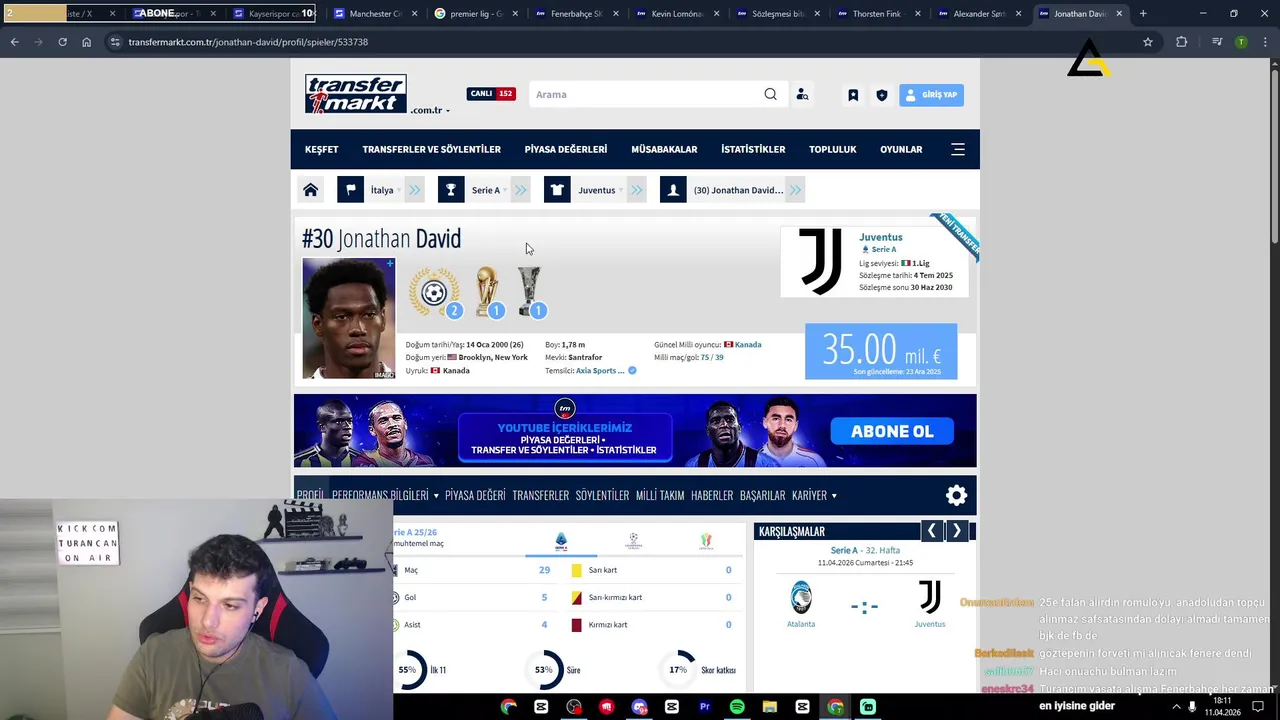Click the Transfermarkt logo
The width and height of the screenshot is (1280, 720).
coord(356,94)
